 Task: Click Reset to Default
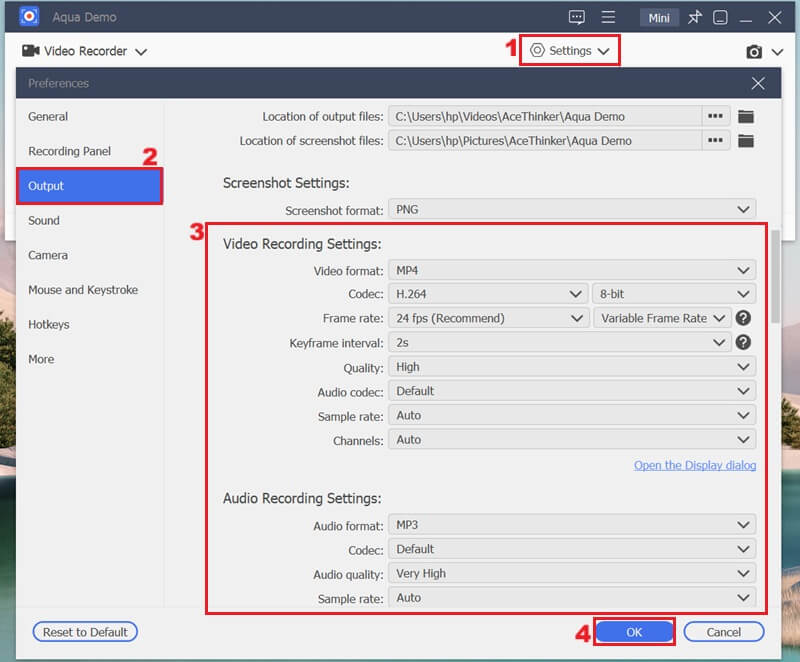(85, 631)
